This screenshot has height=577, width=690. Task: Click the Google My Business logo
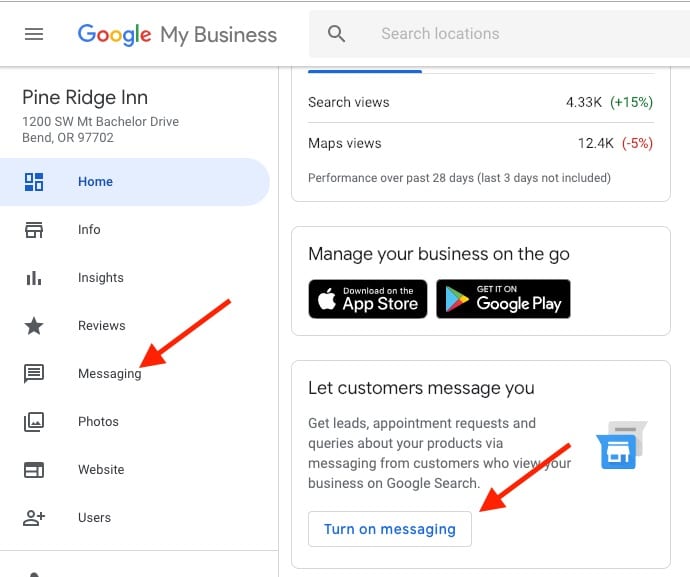177,35
